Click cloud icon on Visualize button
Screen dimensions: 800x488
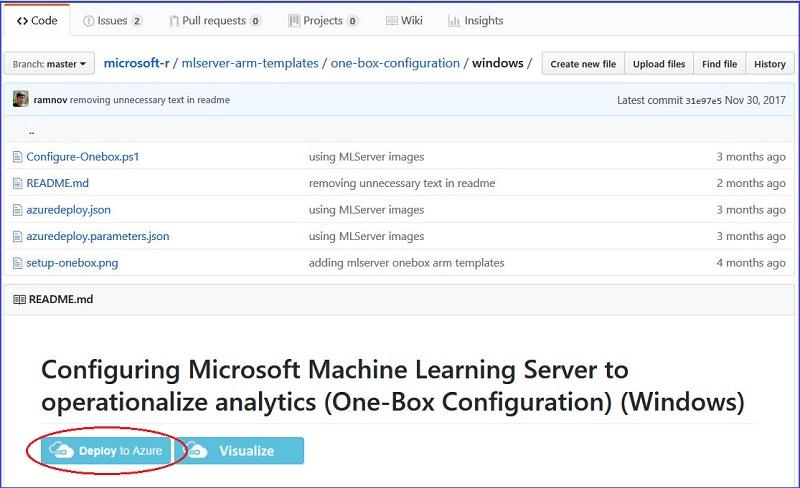[197, 450]
